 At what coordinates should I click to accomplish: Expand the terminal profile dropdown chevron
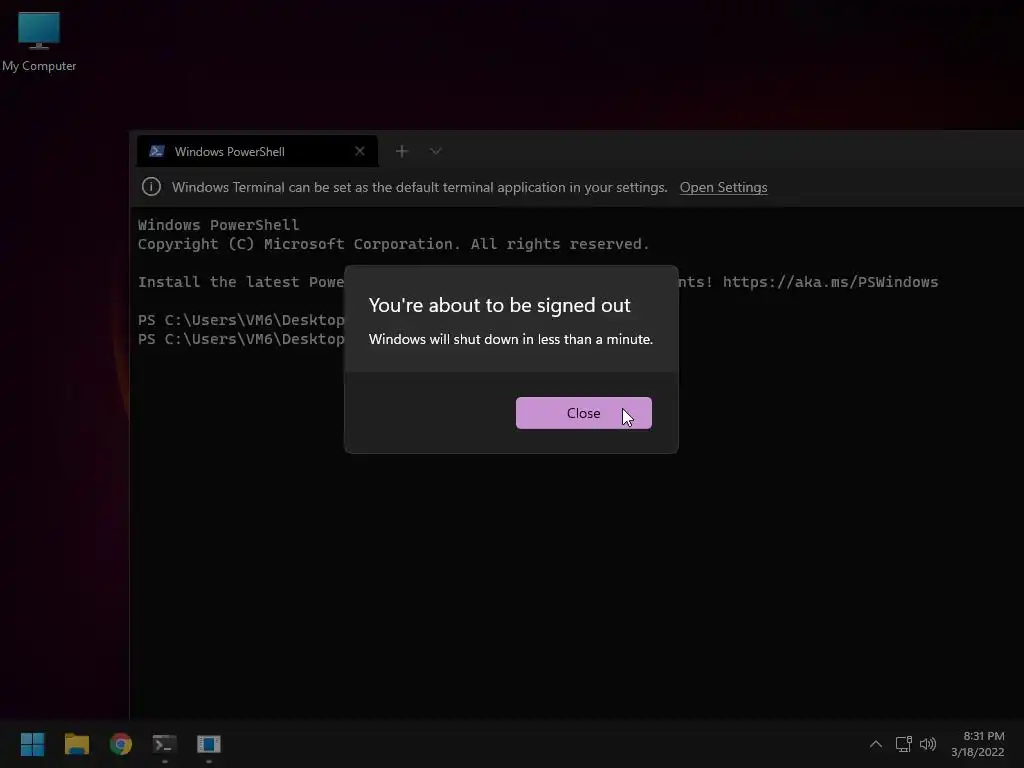click(x=436, y=152)
